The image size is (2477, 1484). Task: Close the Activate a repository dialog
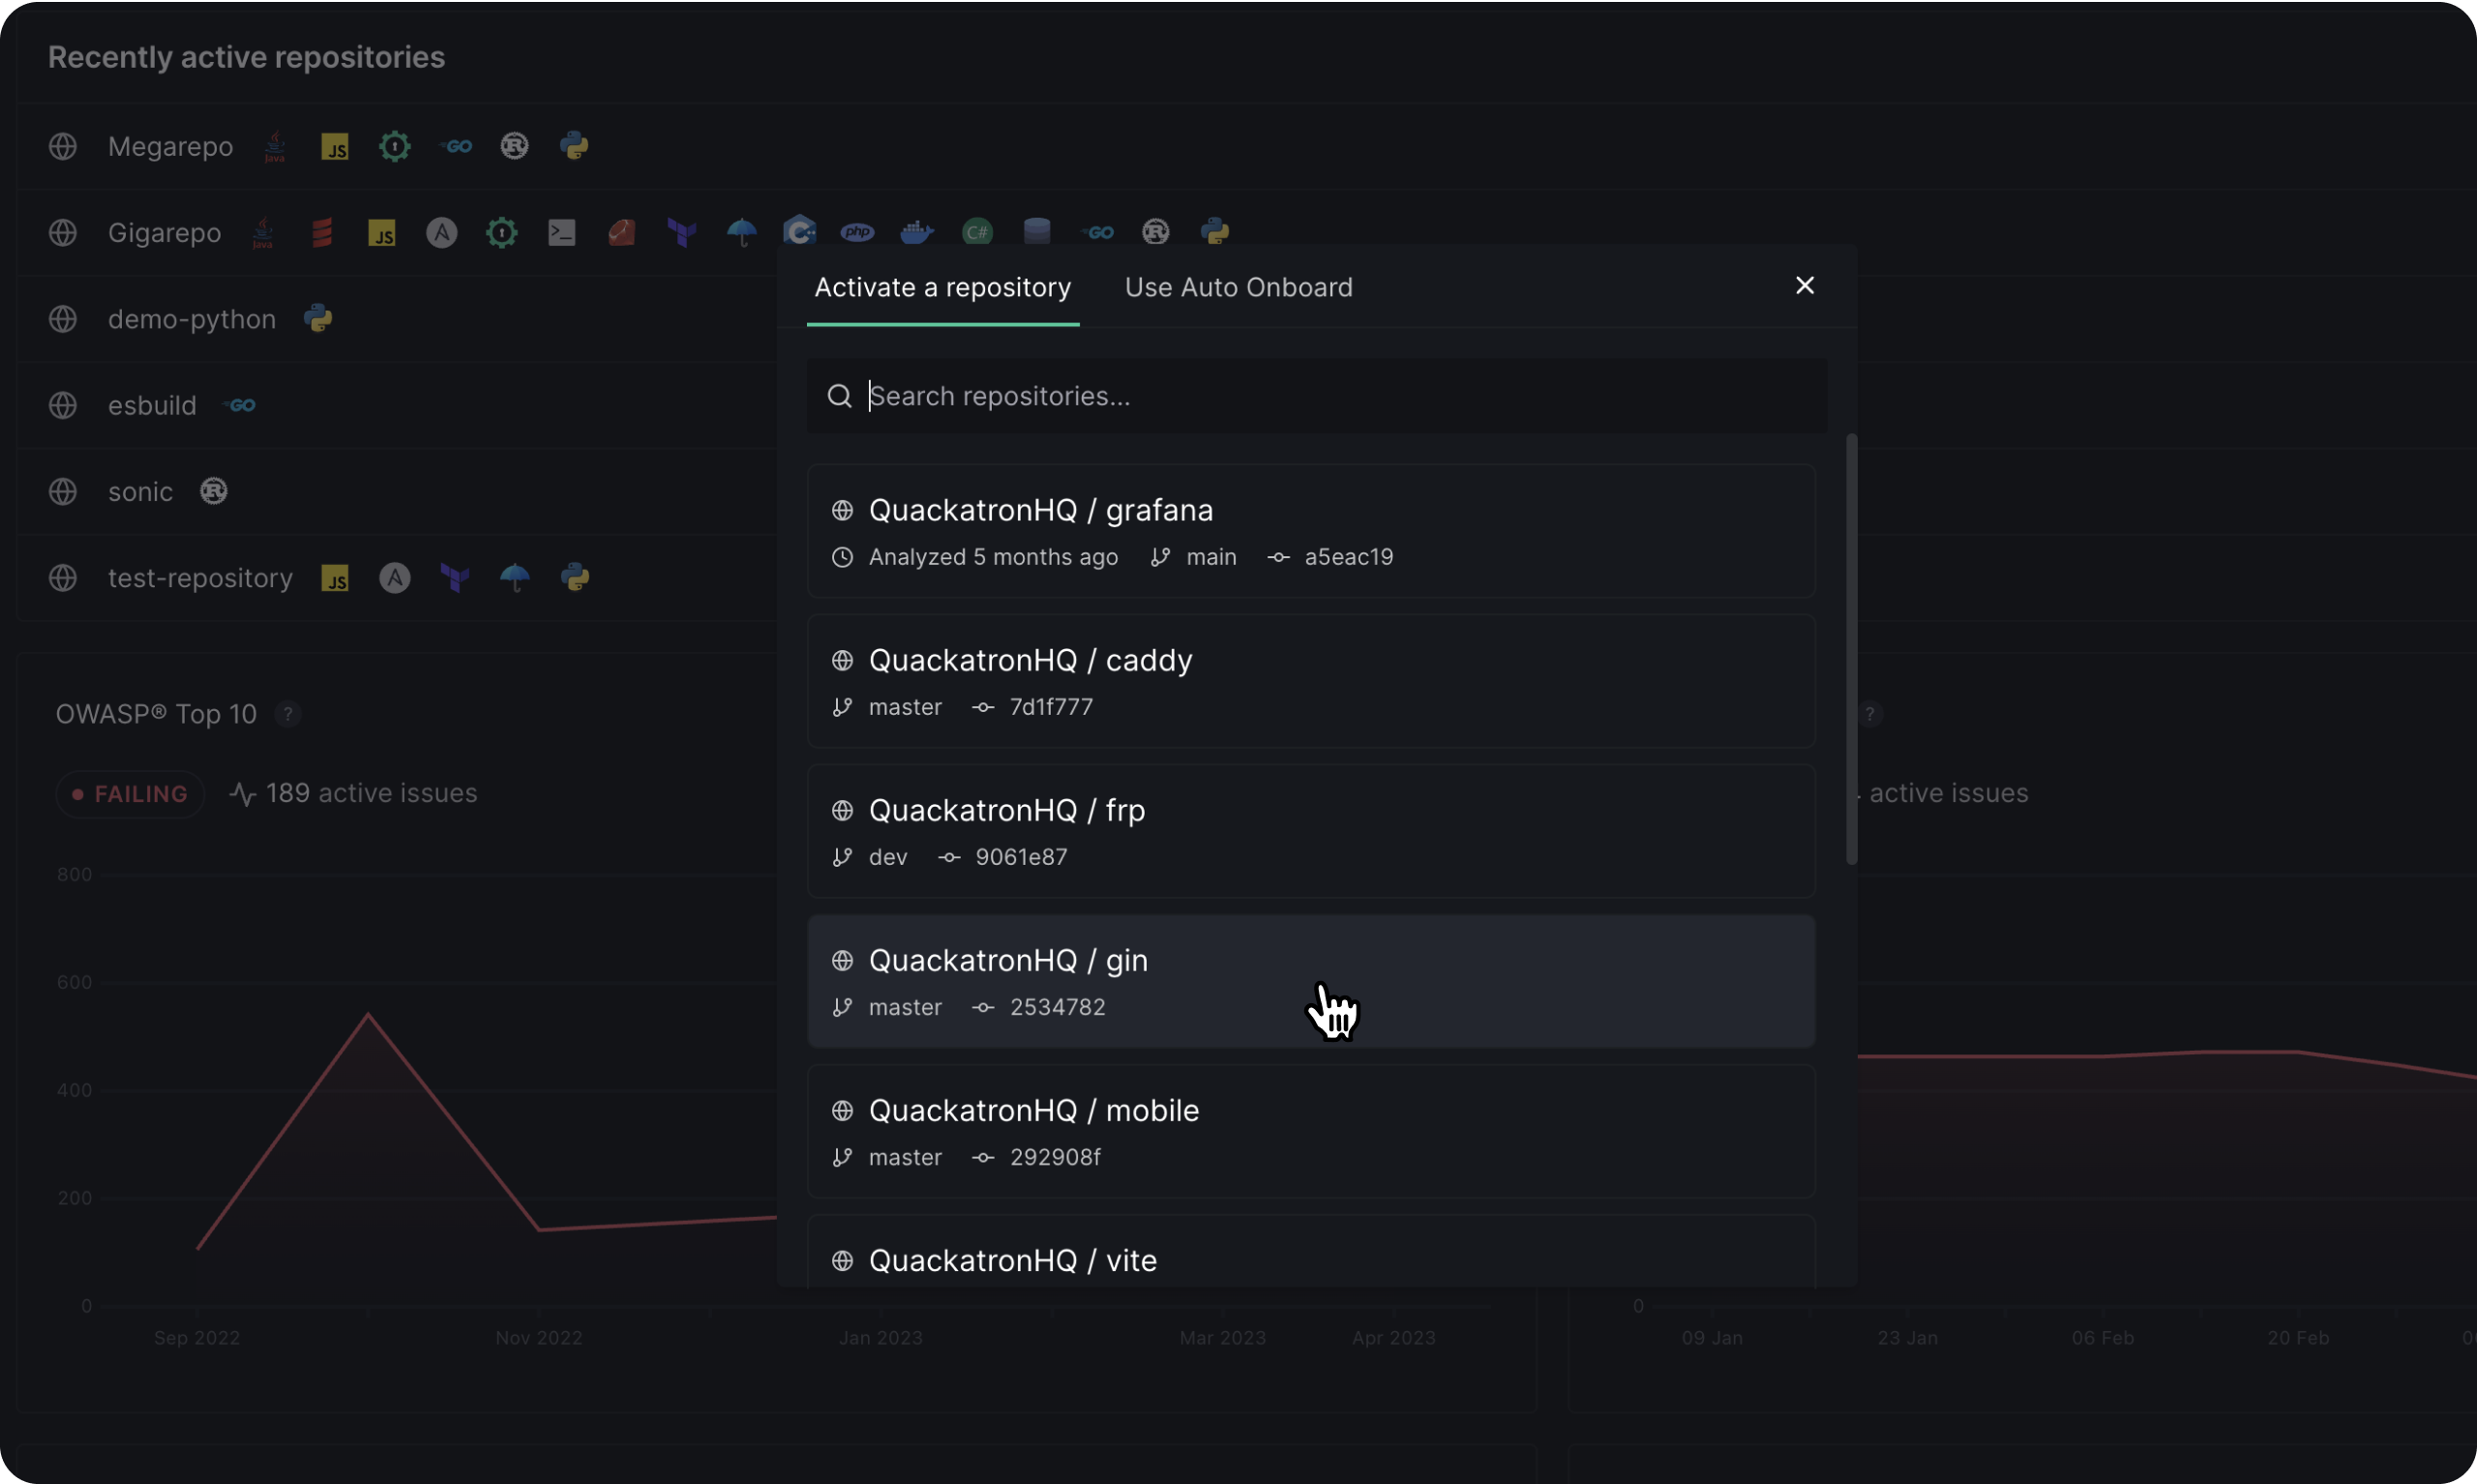tap(1804, 286)
